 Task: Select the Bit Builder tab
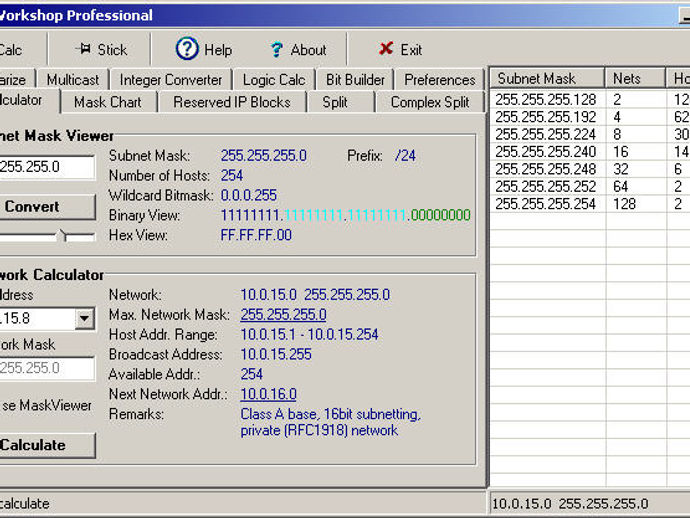click(x=355, y=80)
